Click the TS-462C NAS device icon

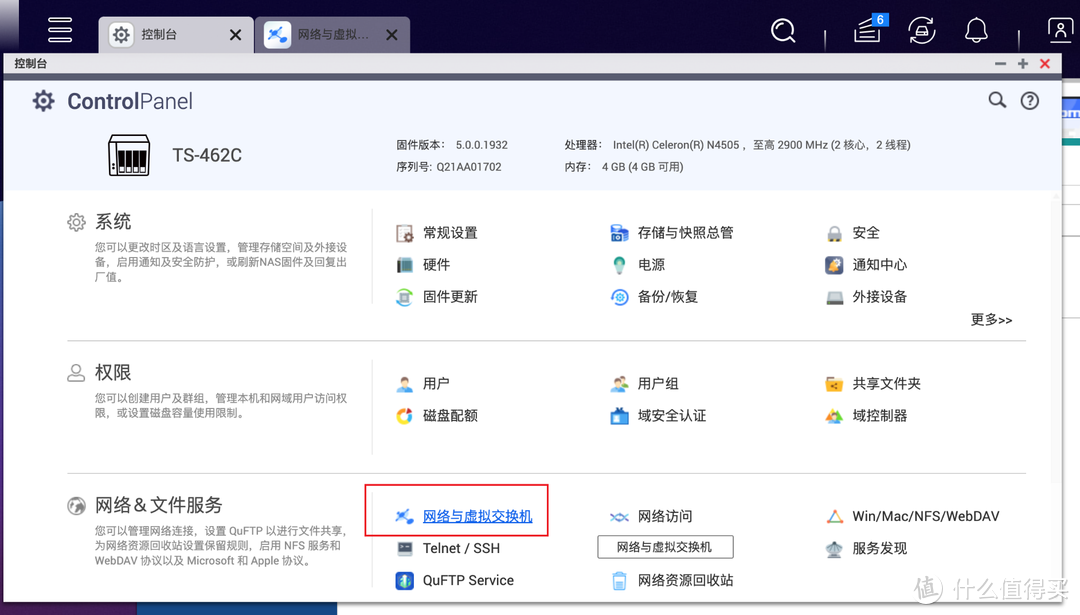[x=129, y=155]
